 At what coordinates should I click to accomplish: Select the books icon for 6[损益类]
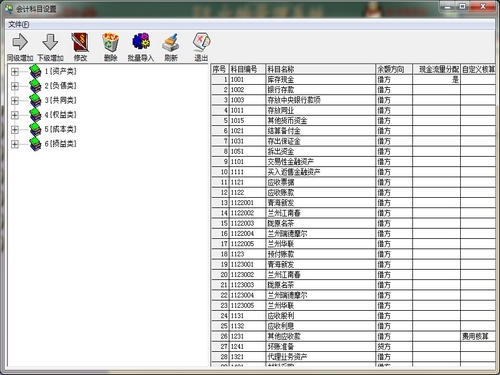coord(35,144)
